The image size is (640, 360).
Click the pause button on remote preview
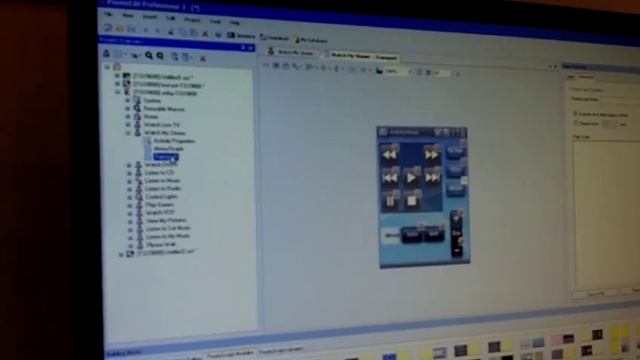click(390, 201)
